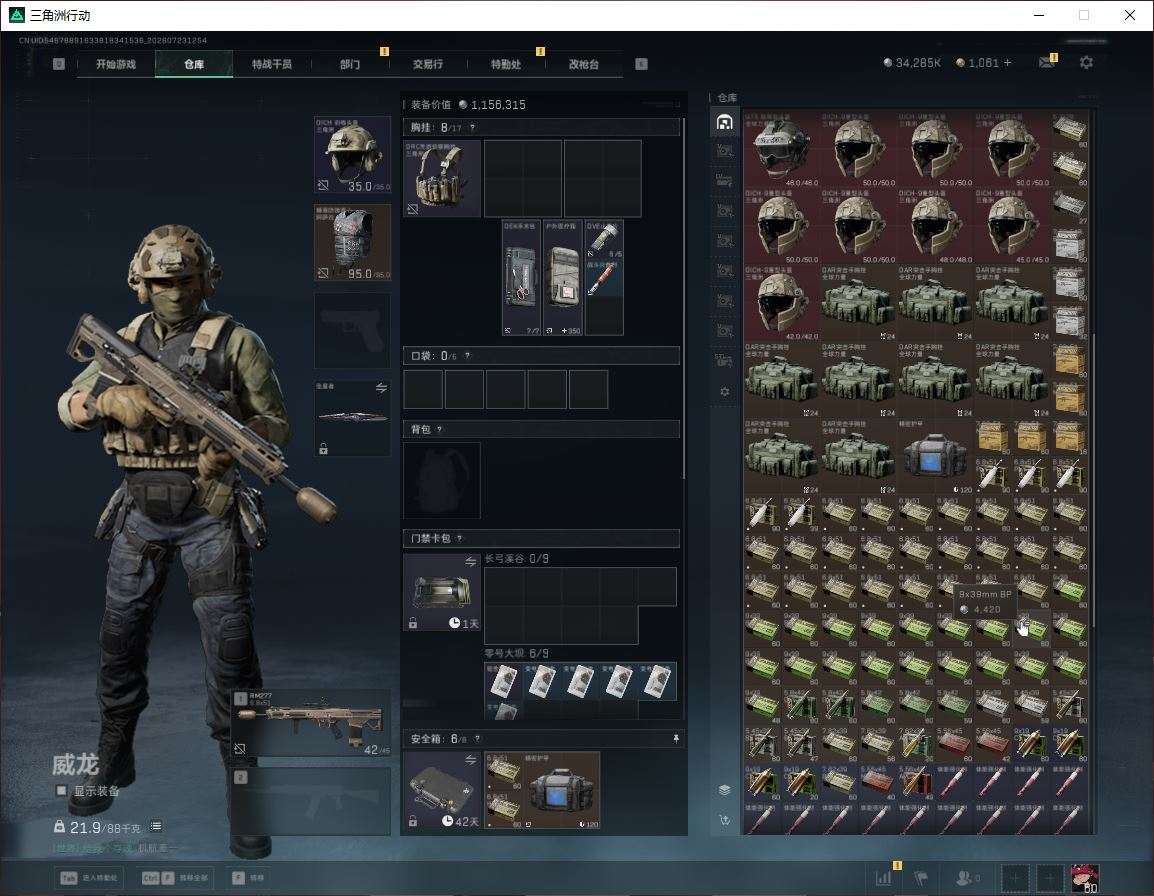
Task: Expand the weight details list icon
Action: click(156, 826)
